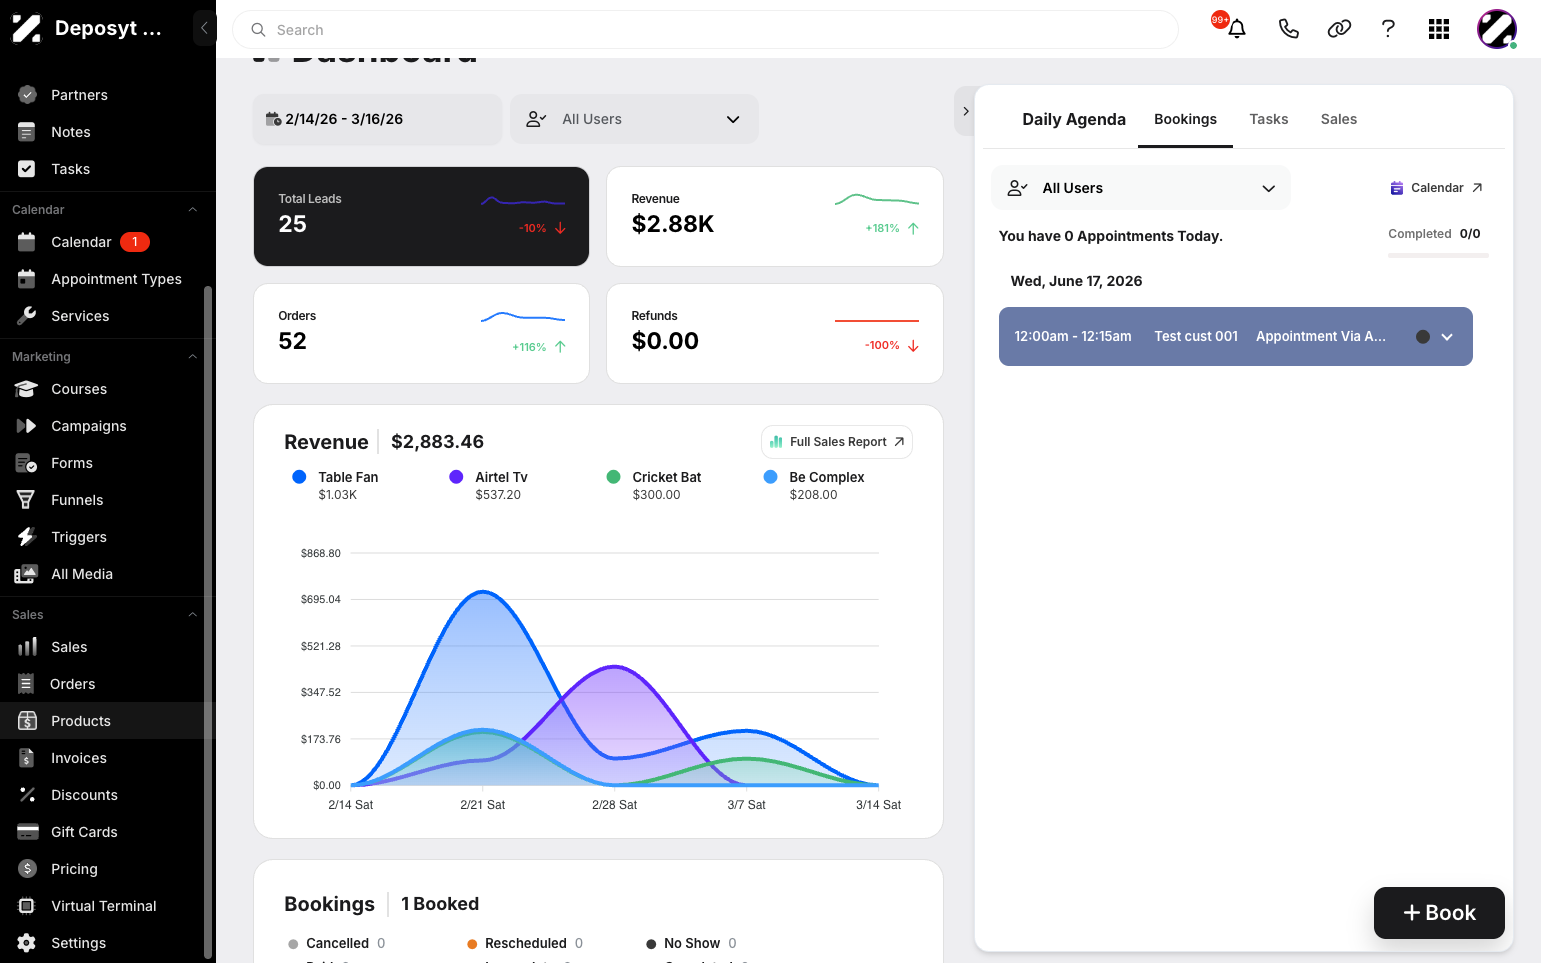Click the Products icon
1541x963 pixels.
tap(27, 721)
